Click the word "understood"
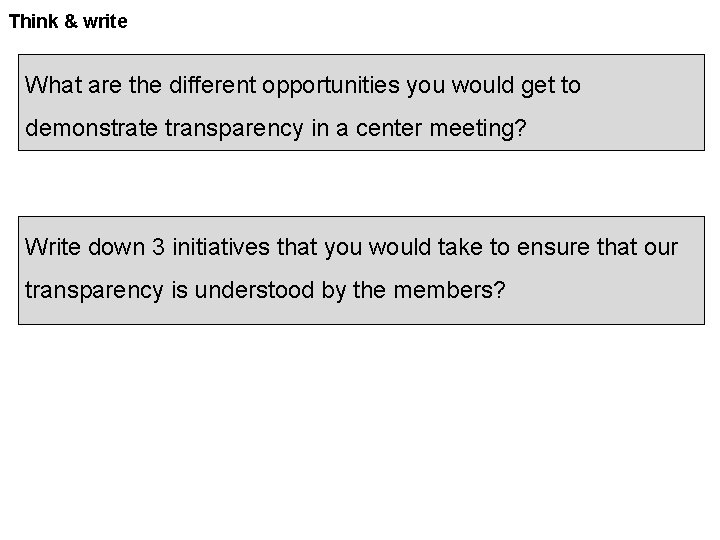The height and width of the screenshot is (540, 720). click(254, 290)
